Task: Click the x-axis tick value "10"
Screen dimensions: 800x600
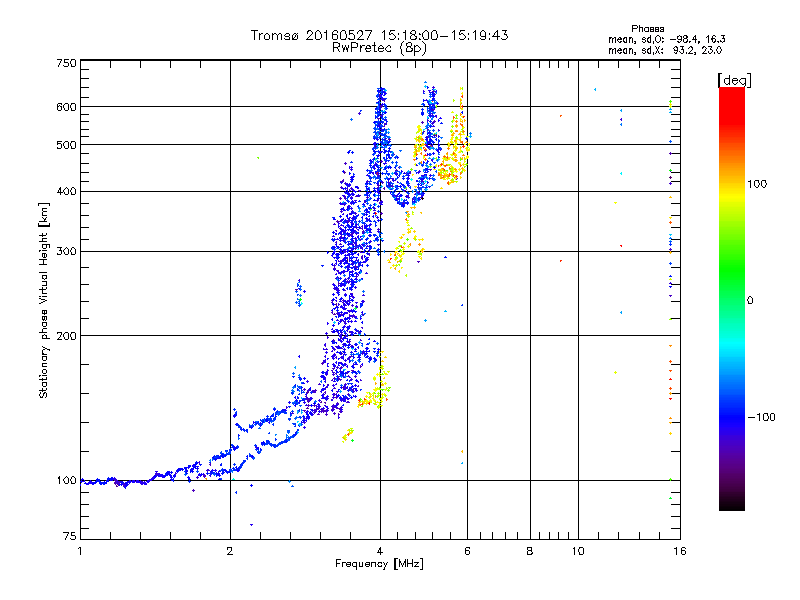Action: click(x=578, y=551)
